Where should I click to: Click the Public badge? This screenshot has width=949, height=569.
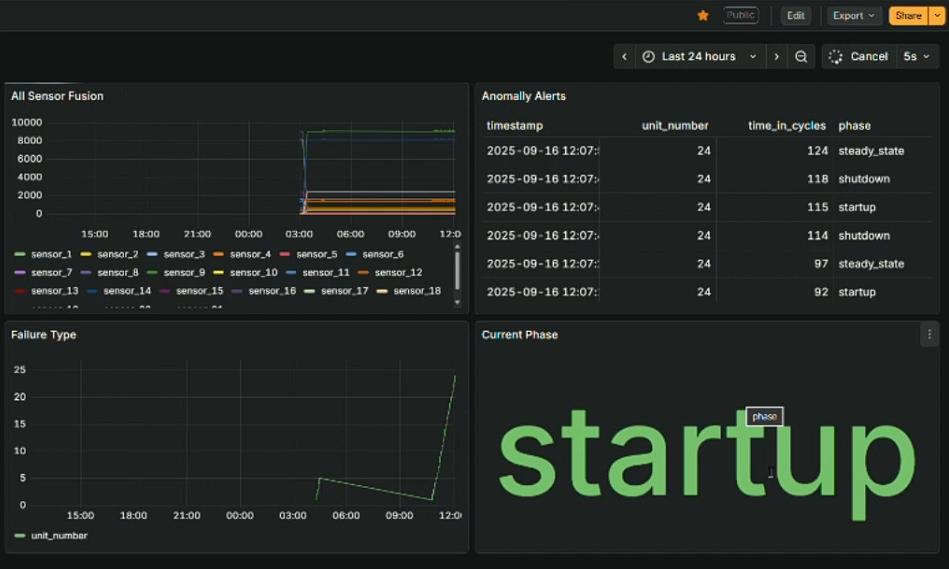[x=741, y=15]
